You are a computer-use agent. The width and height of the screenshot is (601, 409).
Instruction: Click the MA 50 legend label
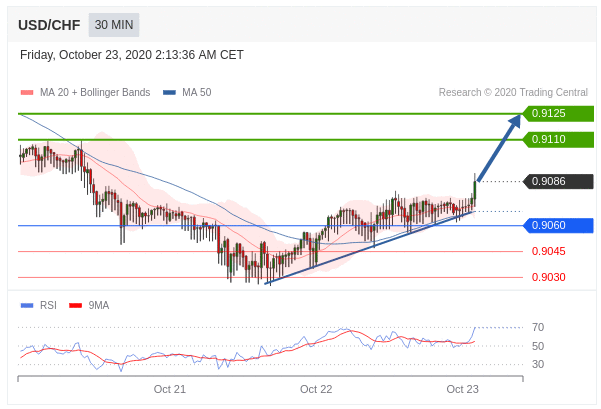197,92
